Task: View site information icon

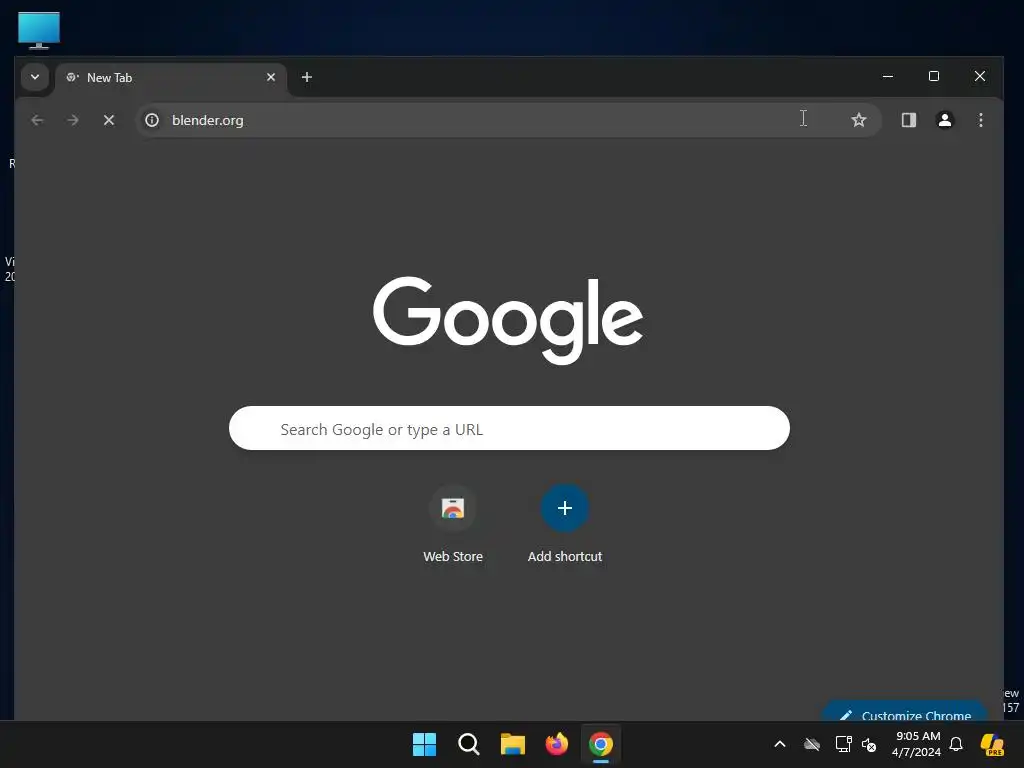Action: 152,120
